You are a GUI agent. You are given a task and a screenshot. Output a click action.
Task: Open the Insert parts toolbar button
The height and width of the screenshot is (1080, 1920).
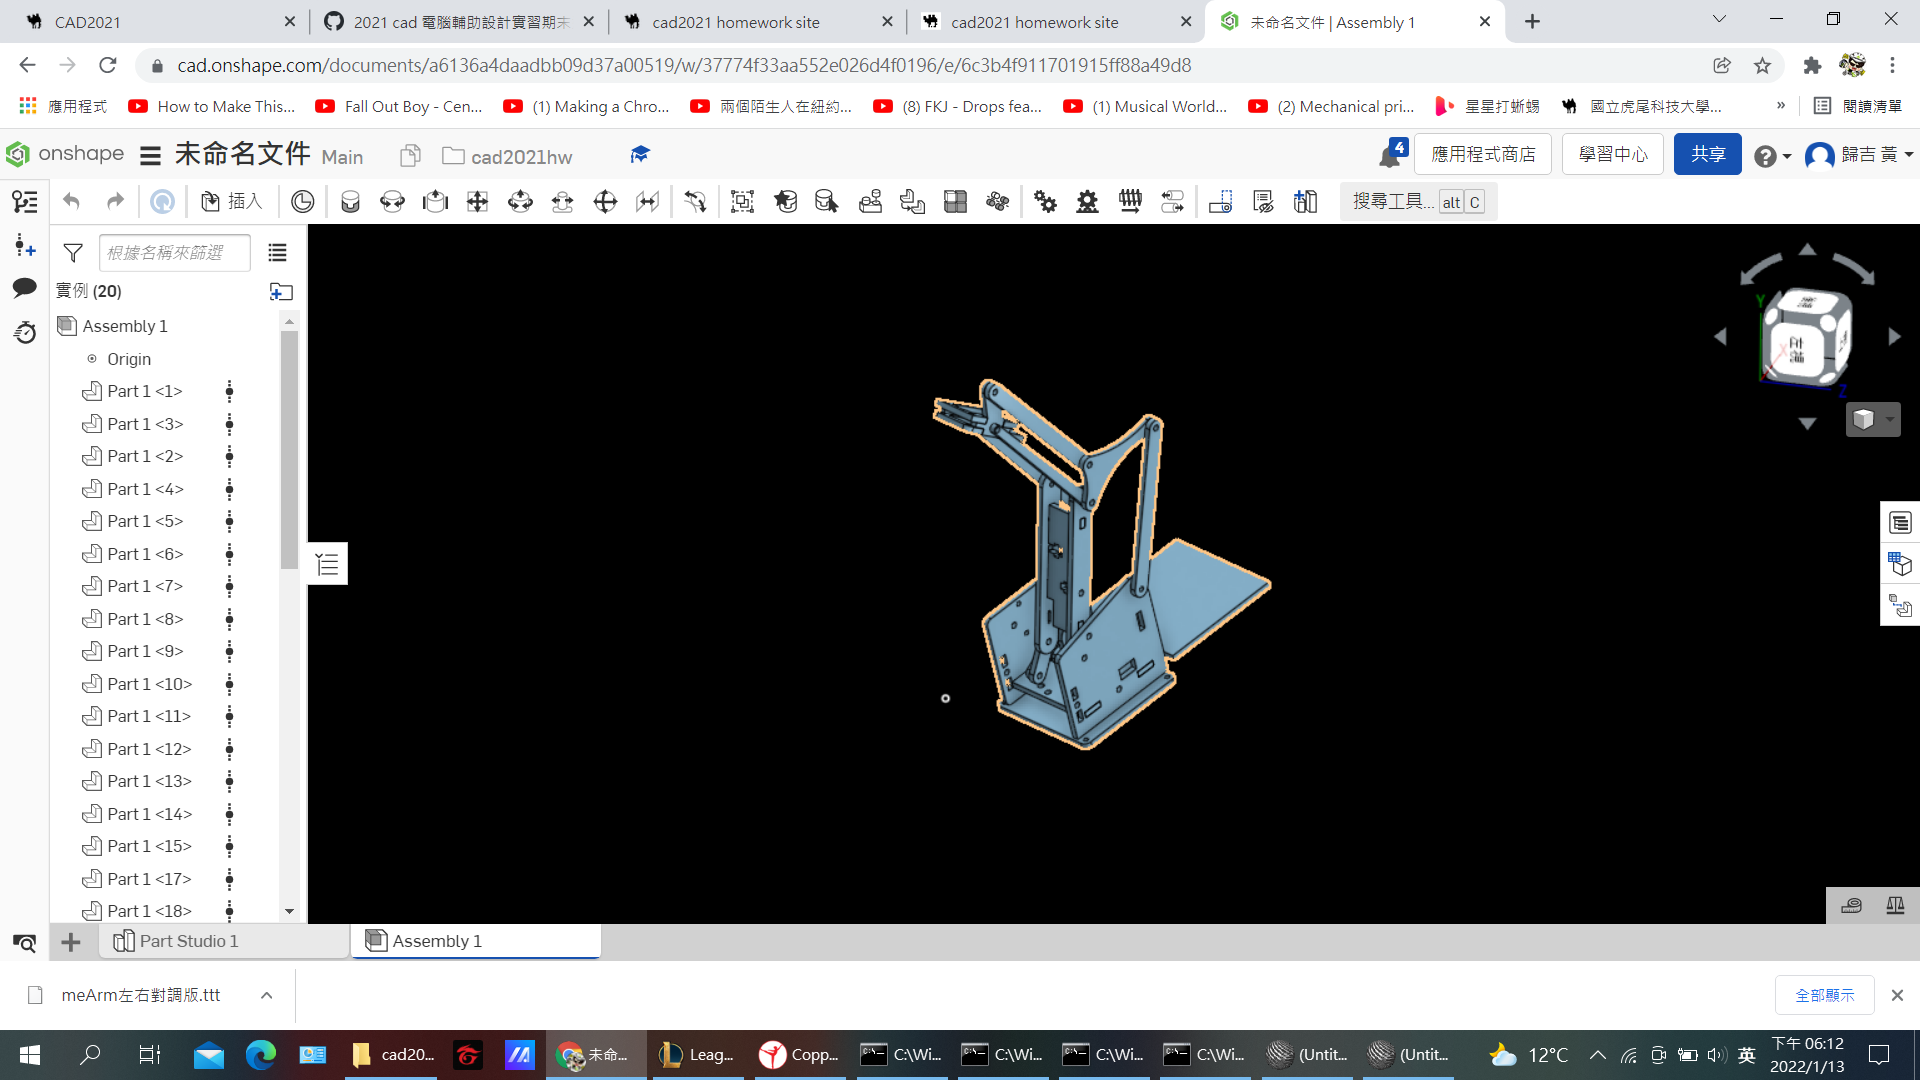pos(232,202)
